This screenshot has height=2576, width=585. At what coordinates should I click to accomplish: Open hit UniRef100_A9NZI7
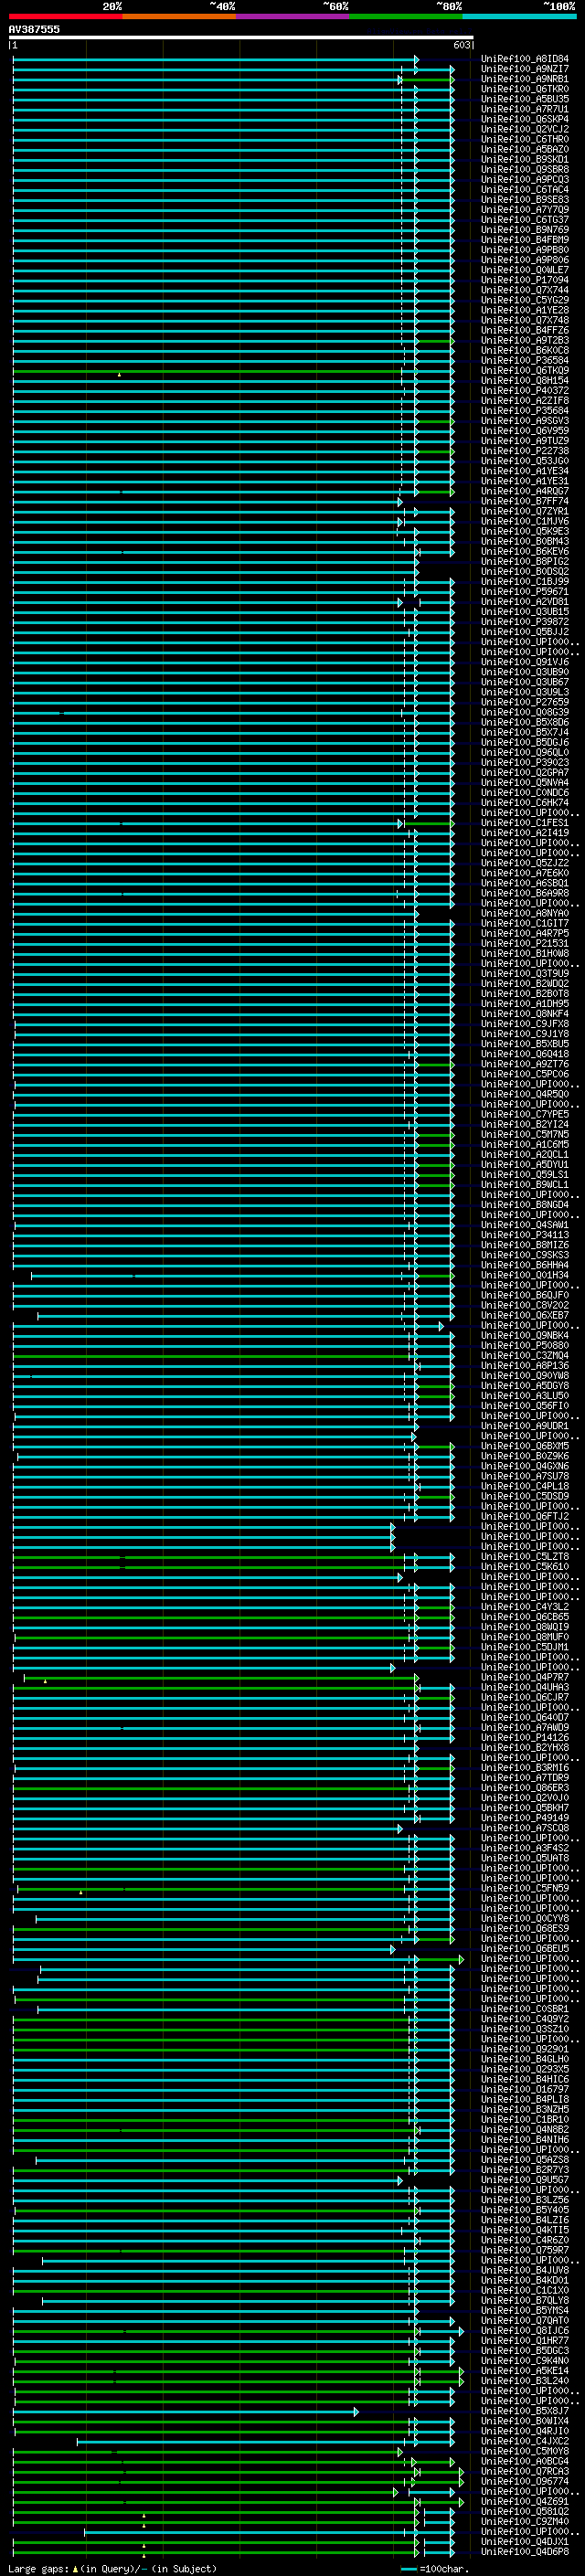(x=525, y=69)
